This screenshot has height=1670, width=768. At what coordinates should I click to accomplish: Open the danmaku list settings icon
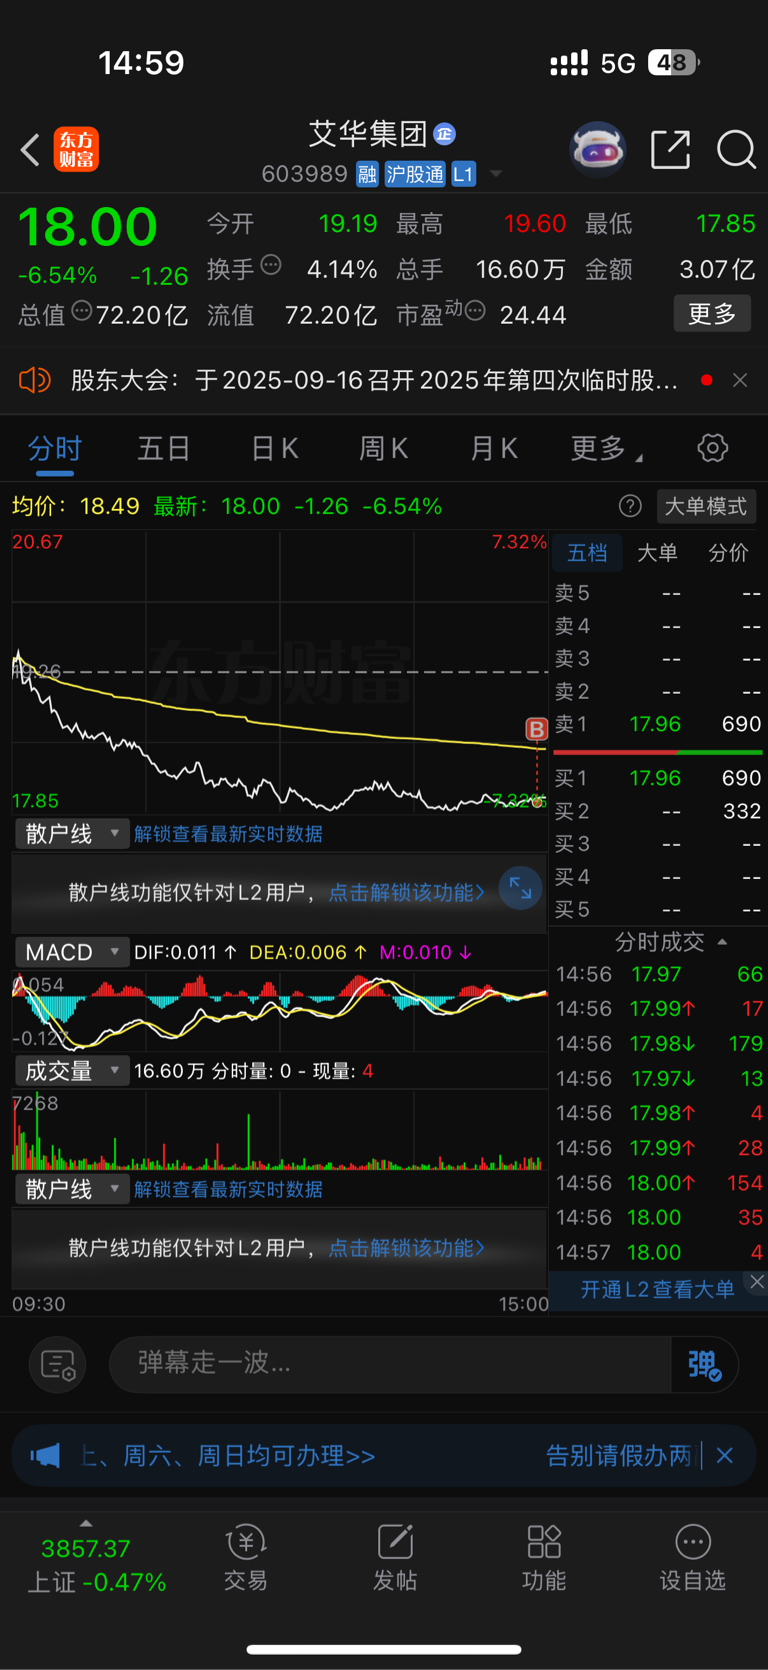pyautogui.click(x=58, y=1364)
